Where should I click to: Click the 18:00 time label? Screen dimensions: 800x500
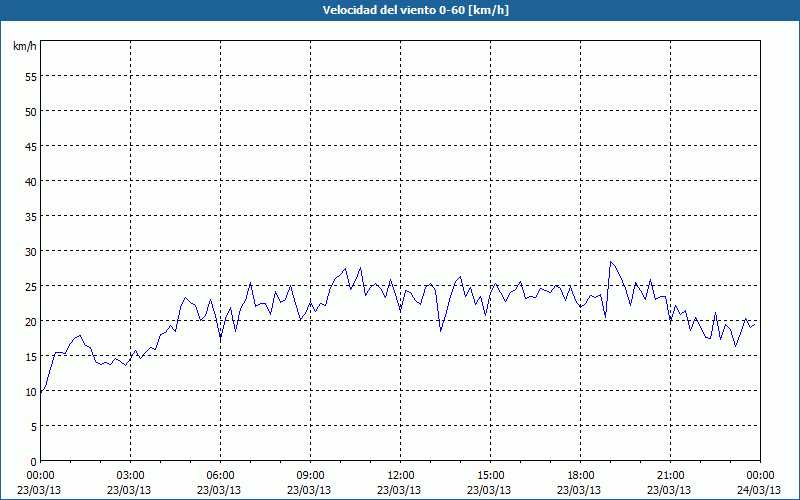(x=580, y=476)
